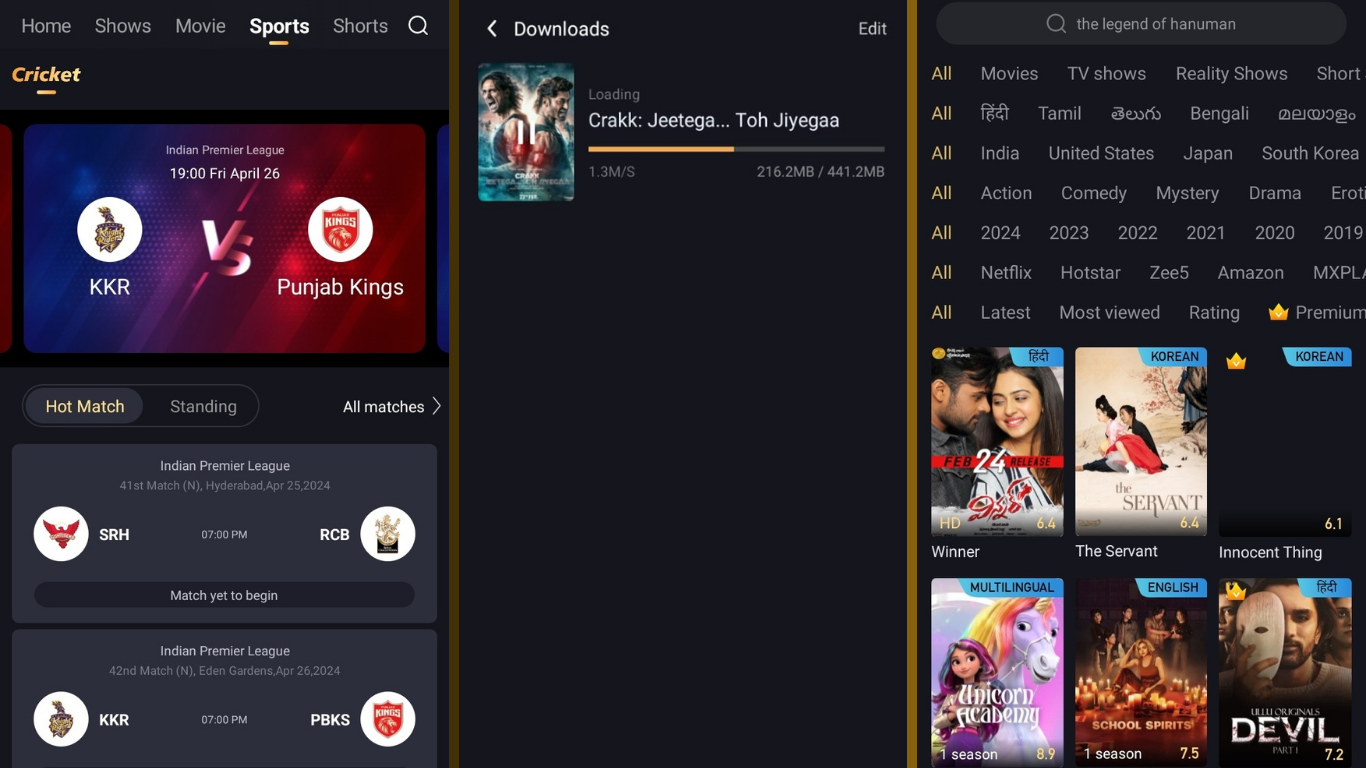Viewport: 1366px width, 768px height.
Task: Click the magnifier icon in the search field
Action: coord(1056,24)
